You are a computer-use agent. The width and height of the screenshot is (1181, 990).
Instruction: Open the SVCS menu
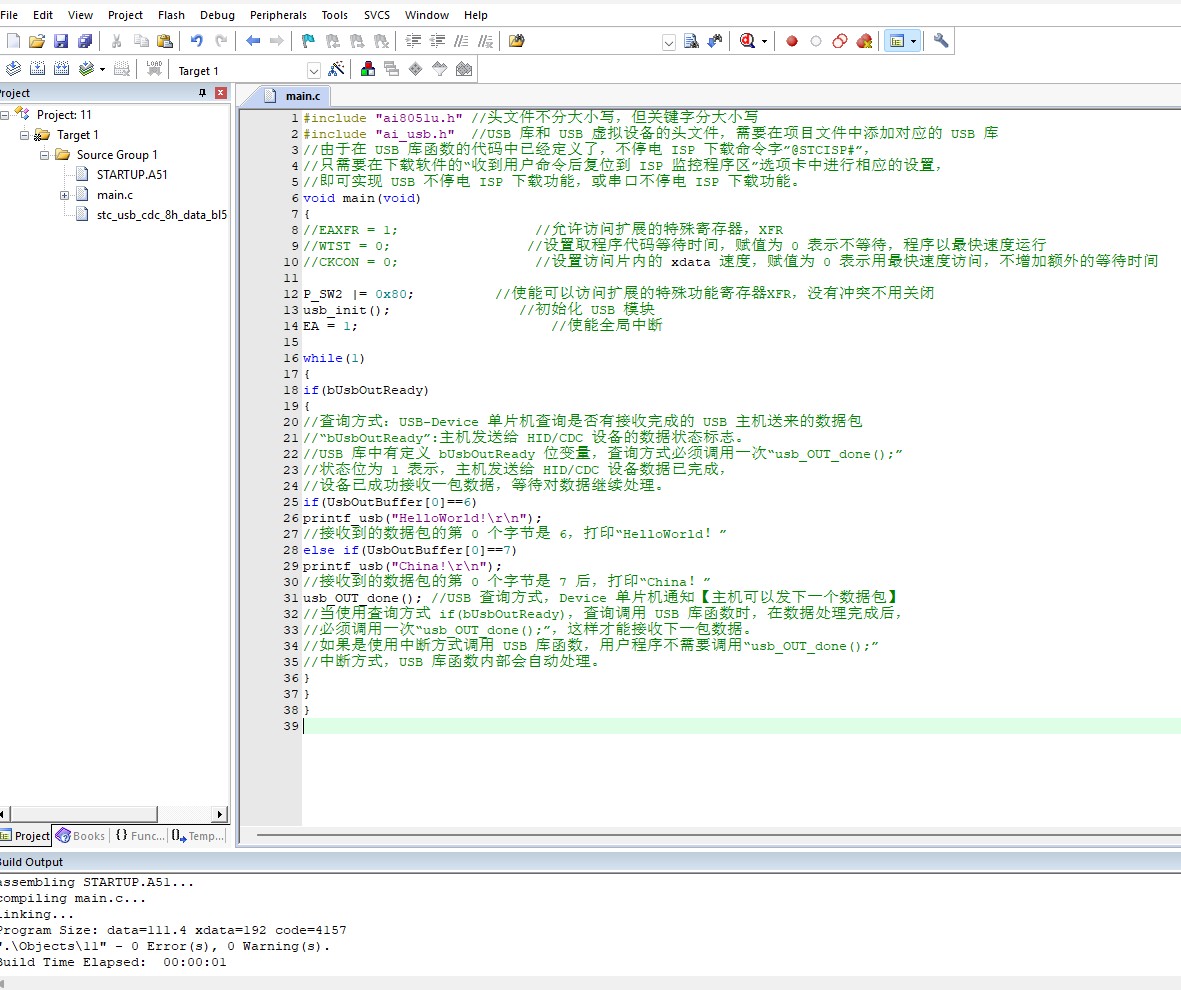pyautogui.click(x=377, y=15)
